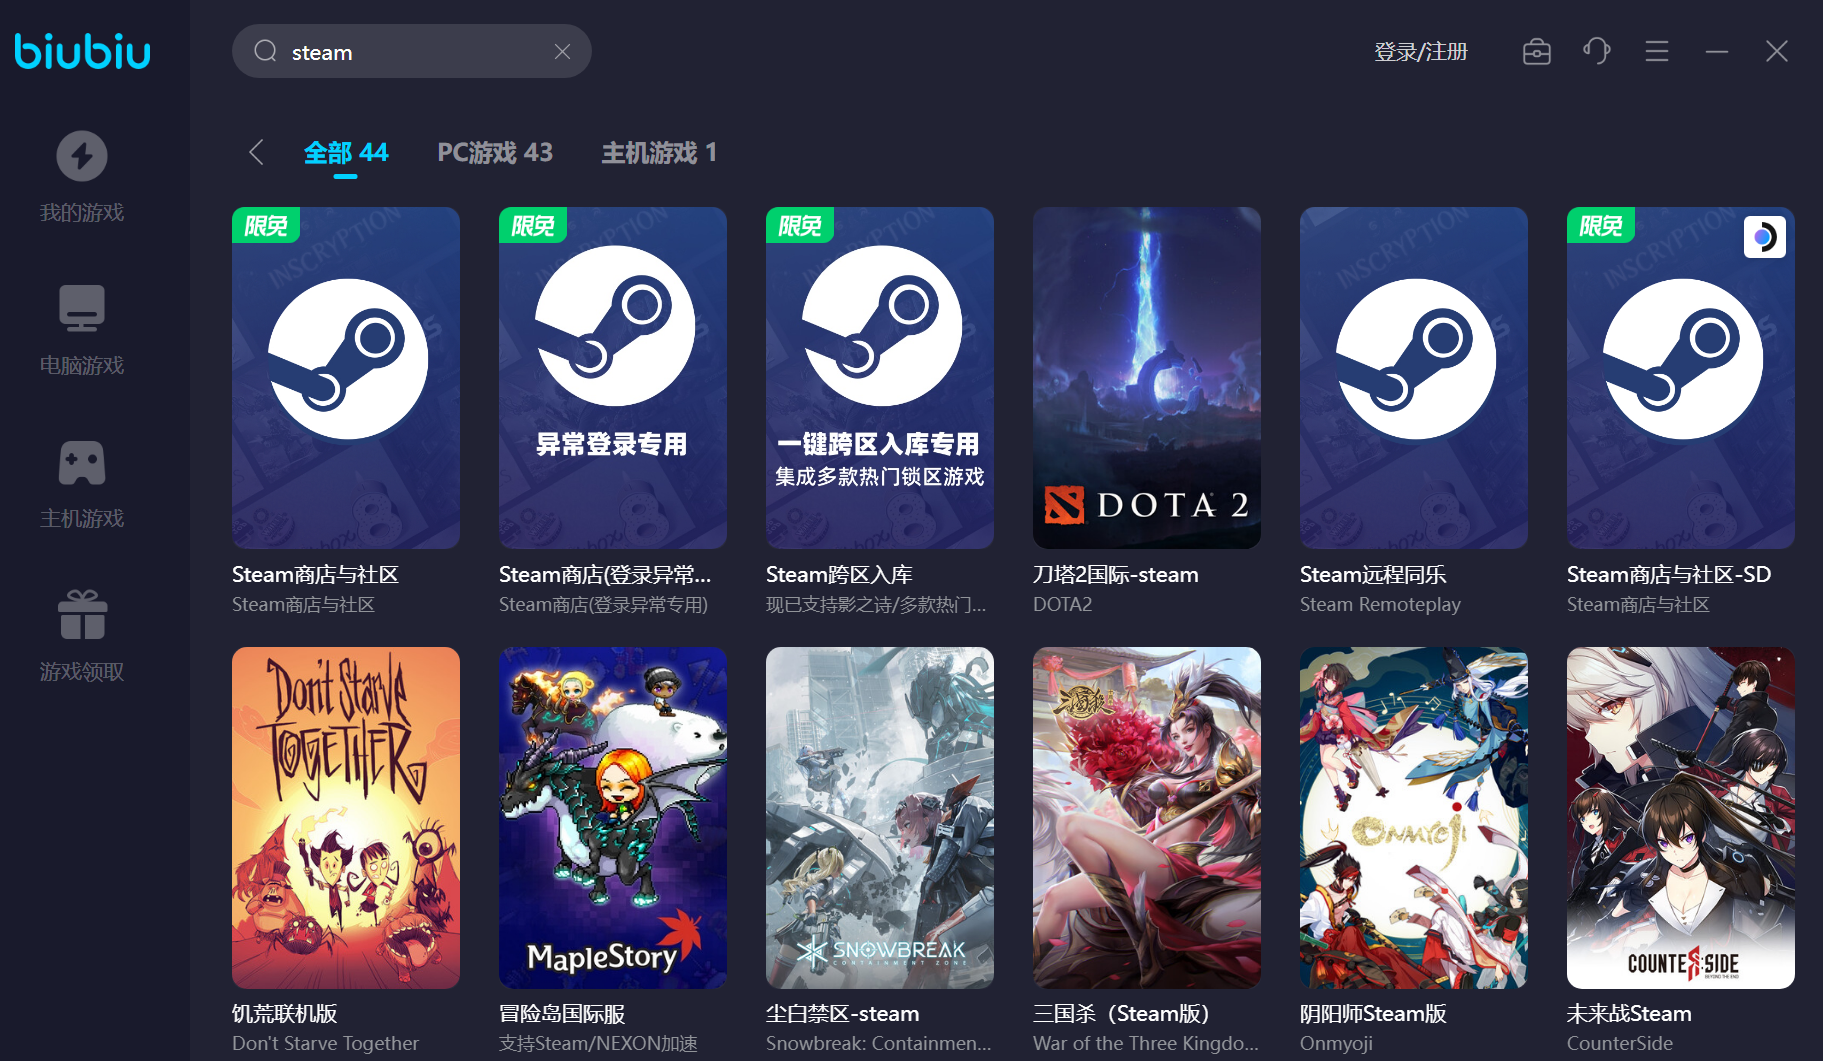
Task: Open the hamburger main menu
Action: pos(1657,51)
